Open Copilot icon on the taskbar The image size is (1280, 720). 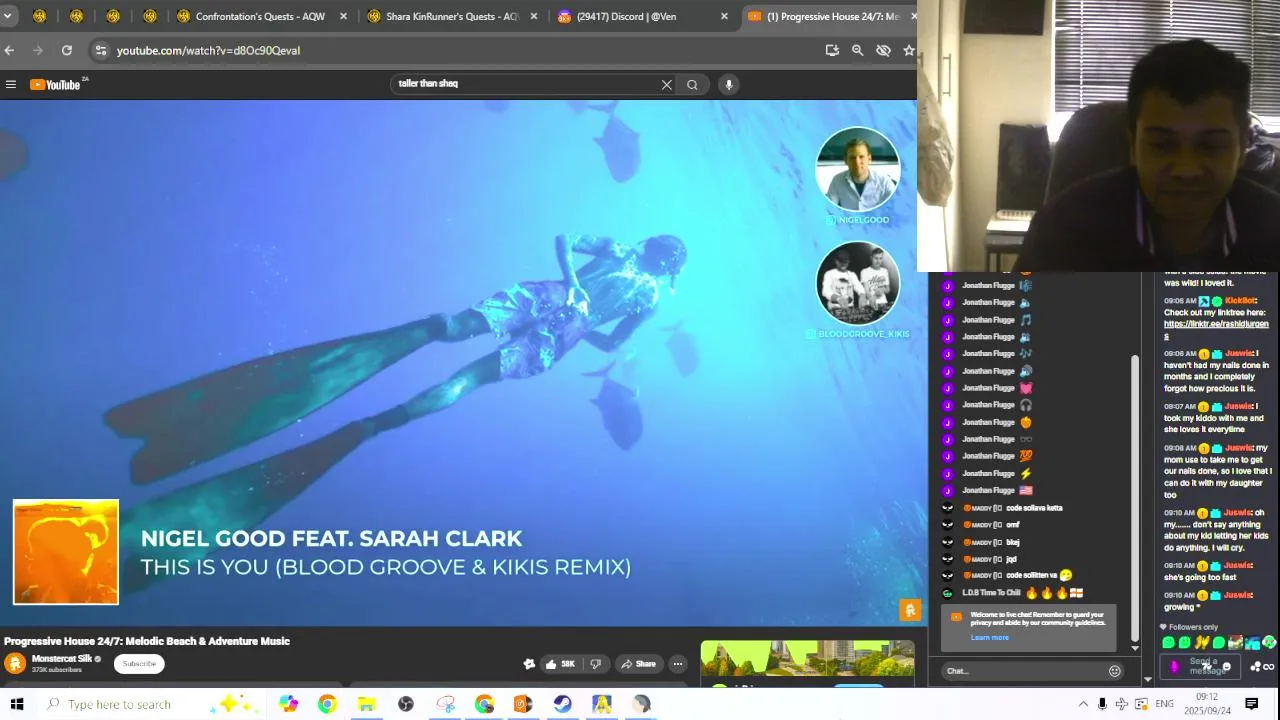pyautogui.click(x=288, y=704)
